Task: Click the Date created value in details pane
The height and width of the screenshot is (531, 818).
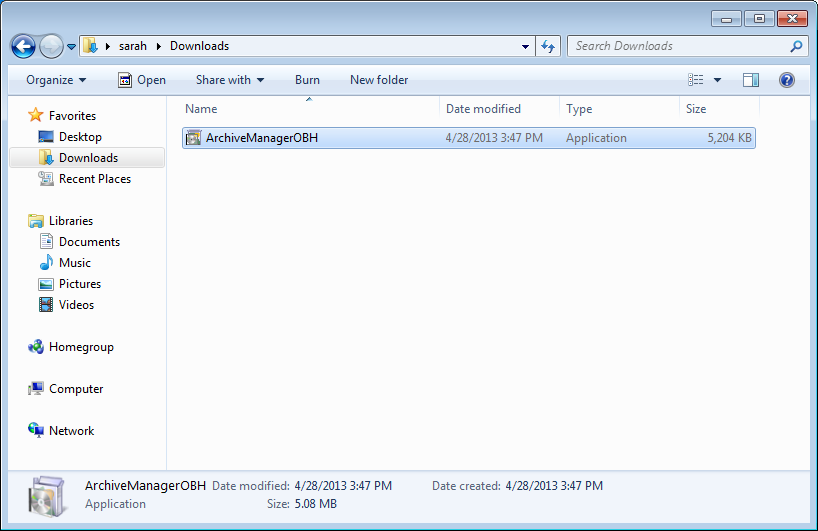Action: point(554,486)
